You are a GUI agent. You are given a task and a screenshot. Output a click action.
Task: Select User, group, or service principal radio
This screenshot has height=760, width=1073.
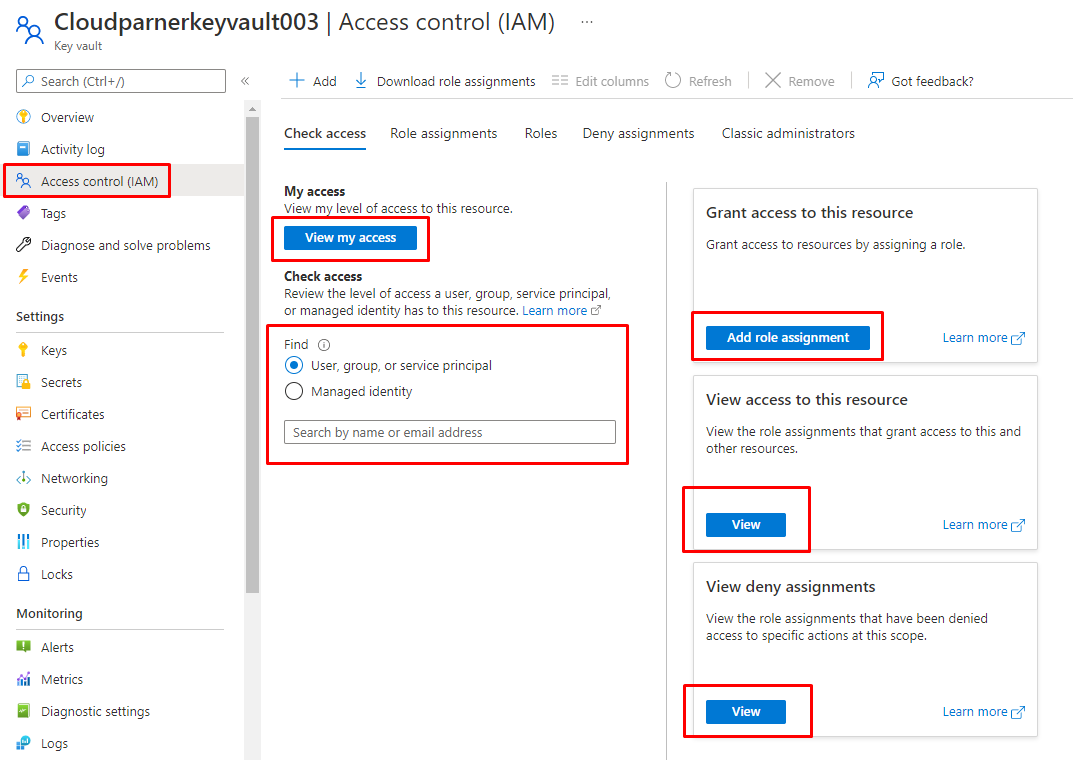tap(294, 366)
